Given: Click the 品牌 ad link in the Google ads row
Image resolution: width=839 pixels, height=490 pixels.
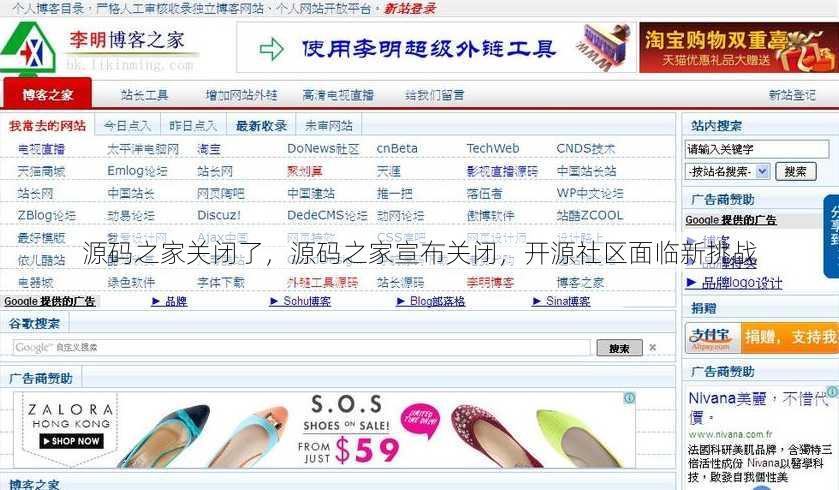Looking at the screenshot, I should (170, 301).
